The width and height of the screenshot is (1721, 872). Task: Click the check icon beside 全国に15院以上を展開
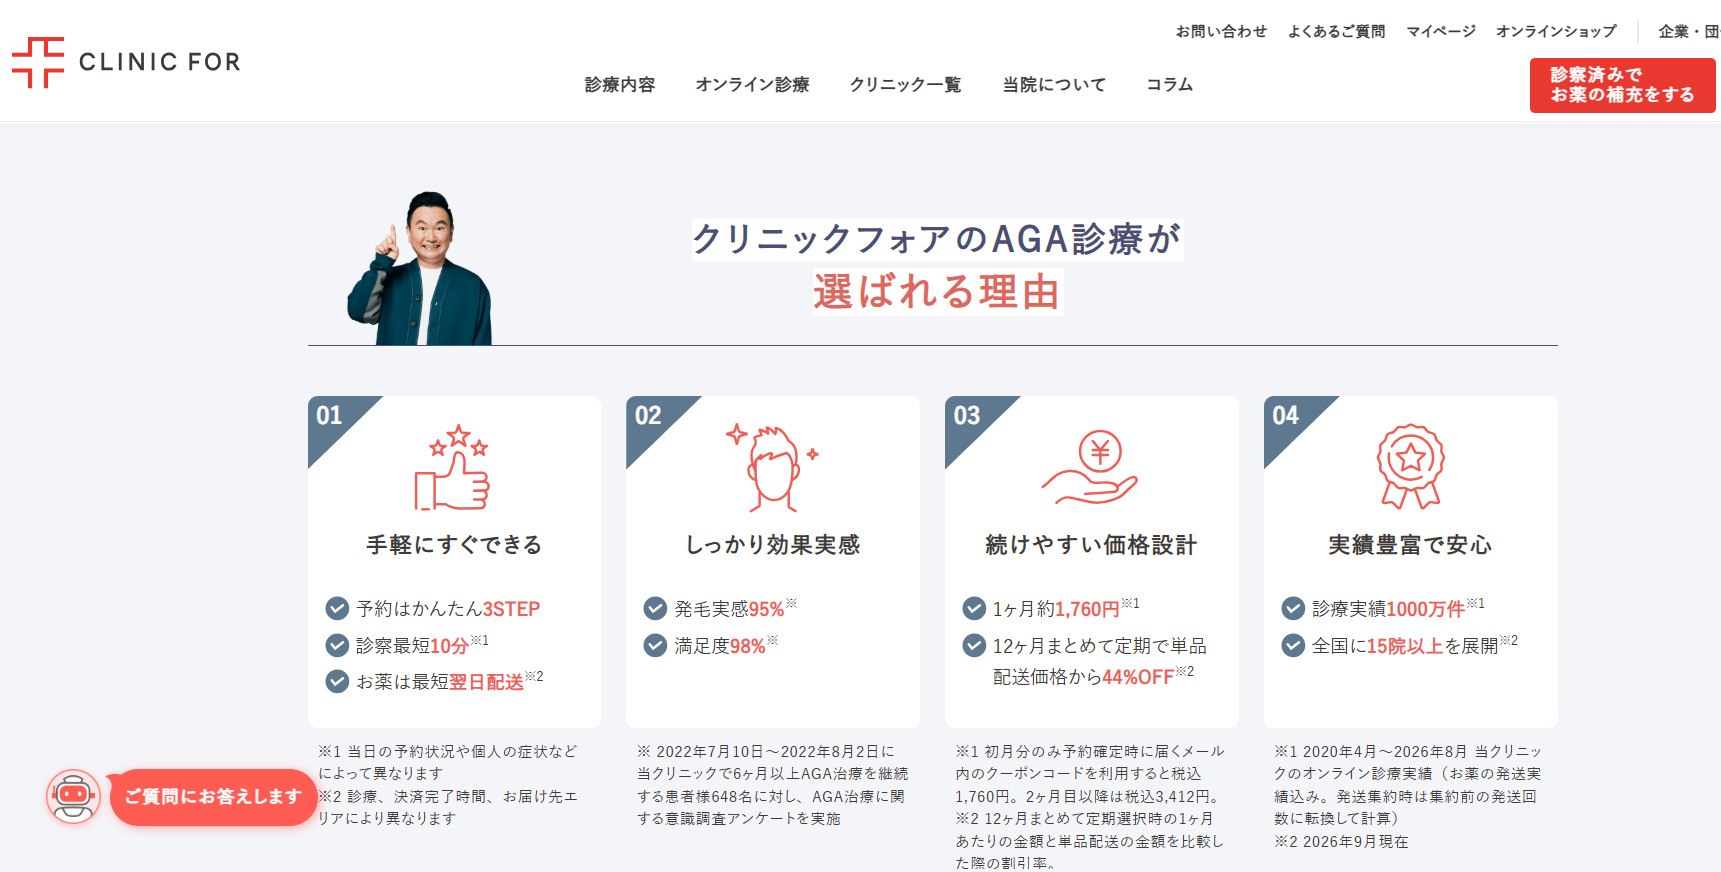(1293, 645)
